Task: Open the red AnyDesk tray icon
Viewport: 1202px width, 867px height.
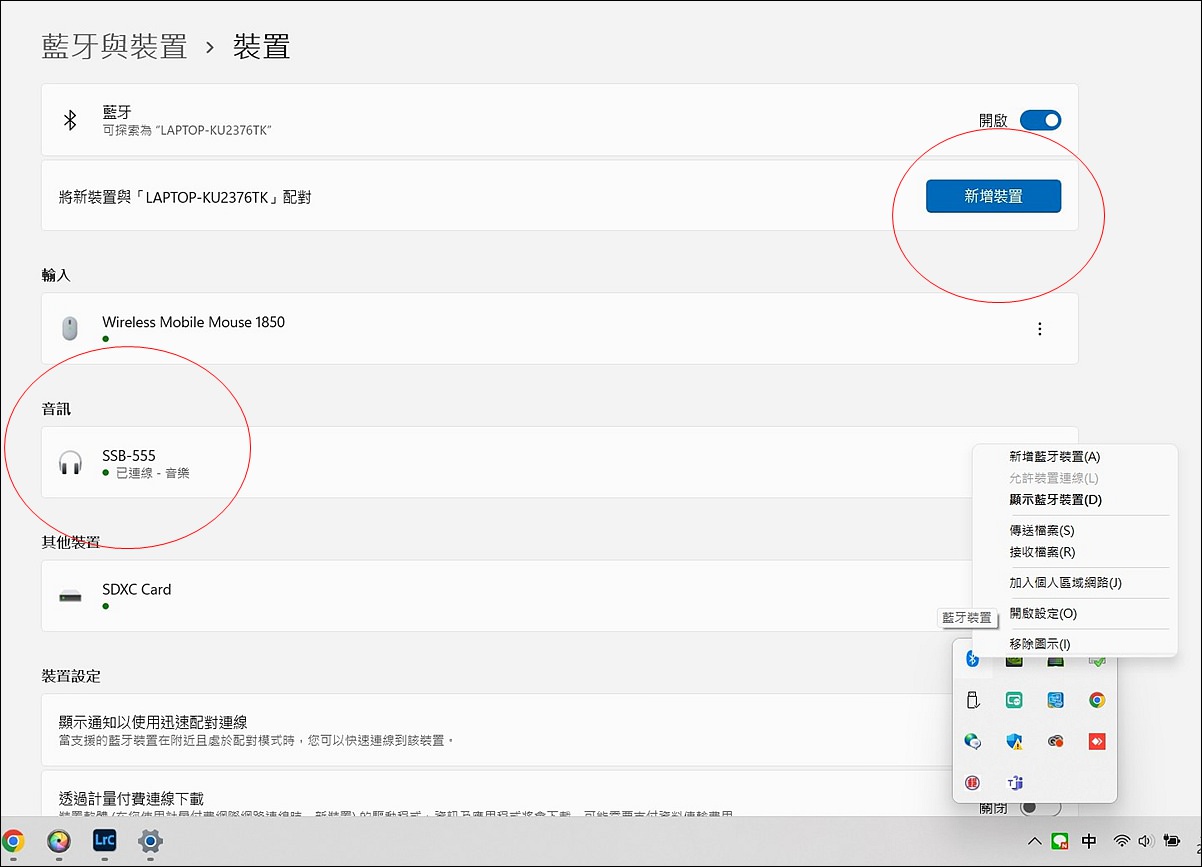Action: coord(1097,741)
